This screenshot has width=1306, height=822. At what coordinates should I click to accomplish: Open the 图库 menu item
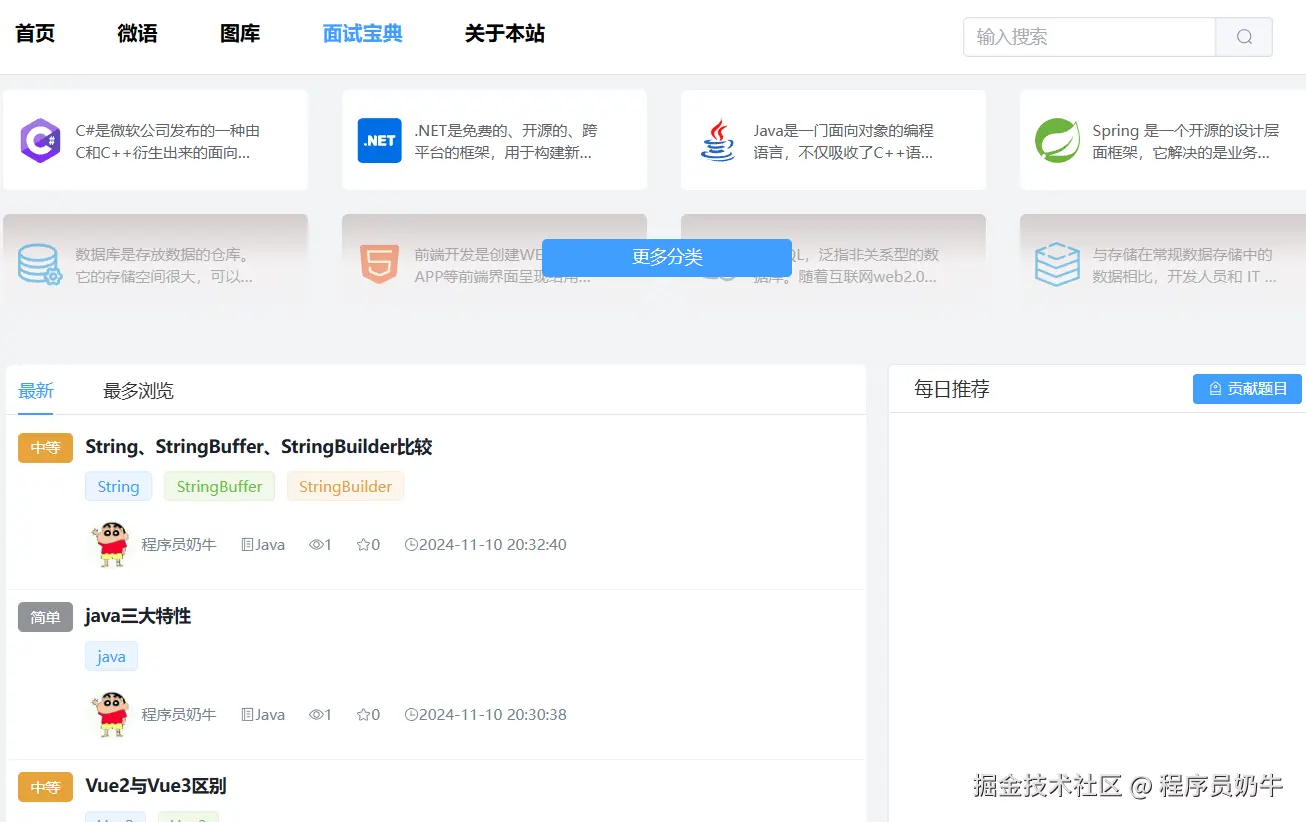click(x=240, y=33)
